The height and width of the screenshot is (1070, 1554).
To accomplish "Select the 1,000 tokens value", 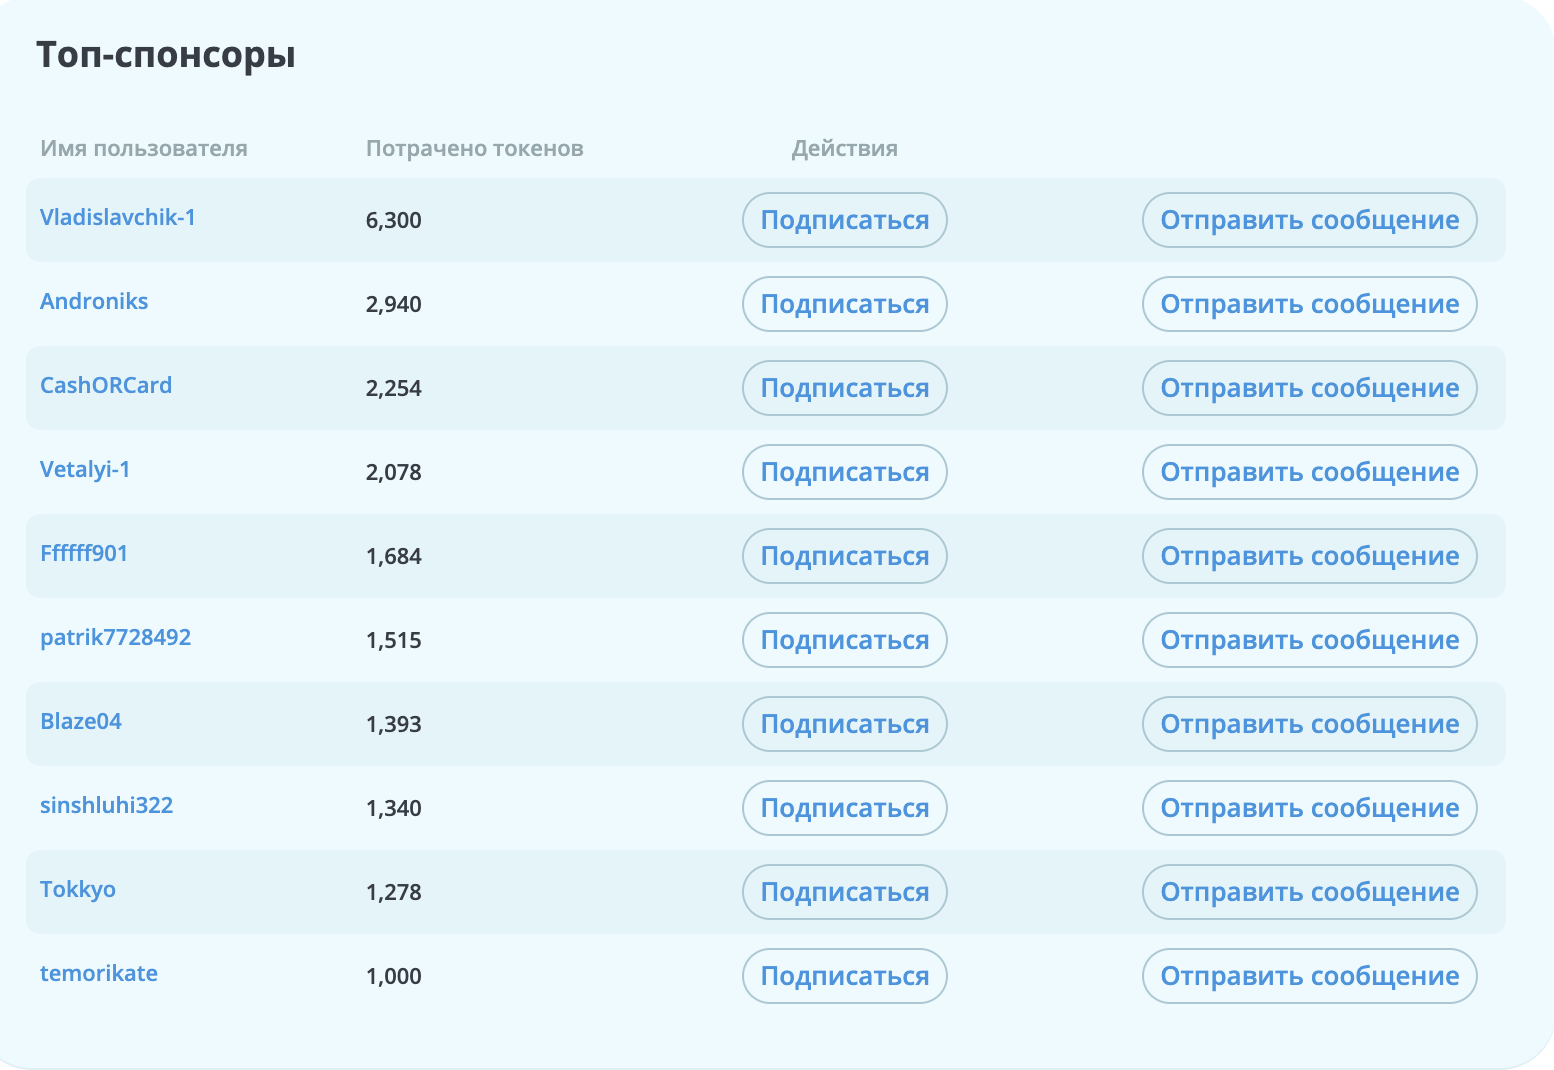I will click(x=394, y=976).
